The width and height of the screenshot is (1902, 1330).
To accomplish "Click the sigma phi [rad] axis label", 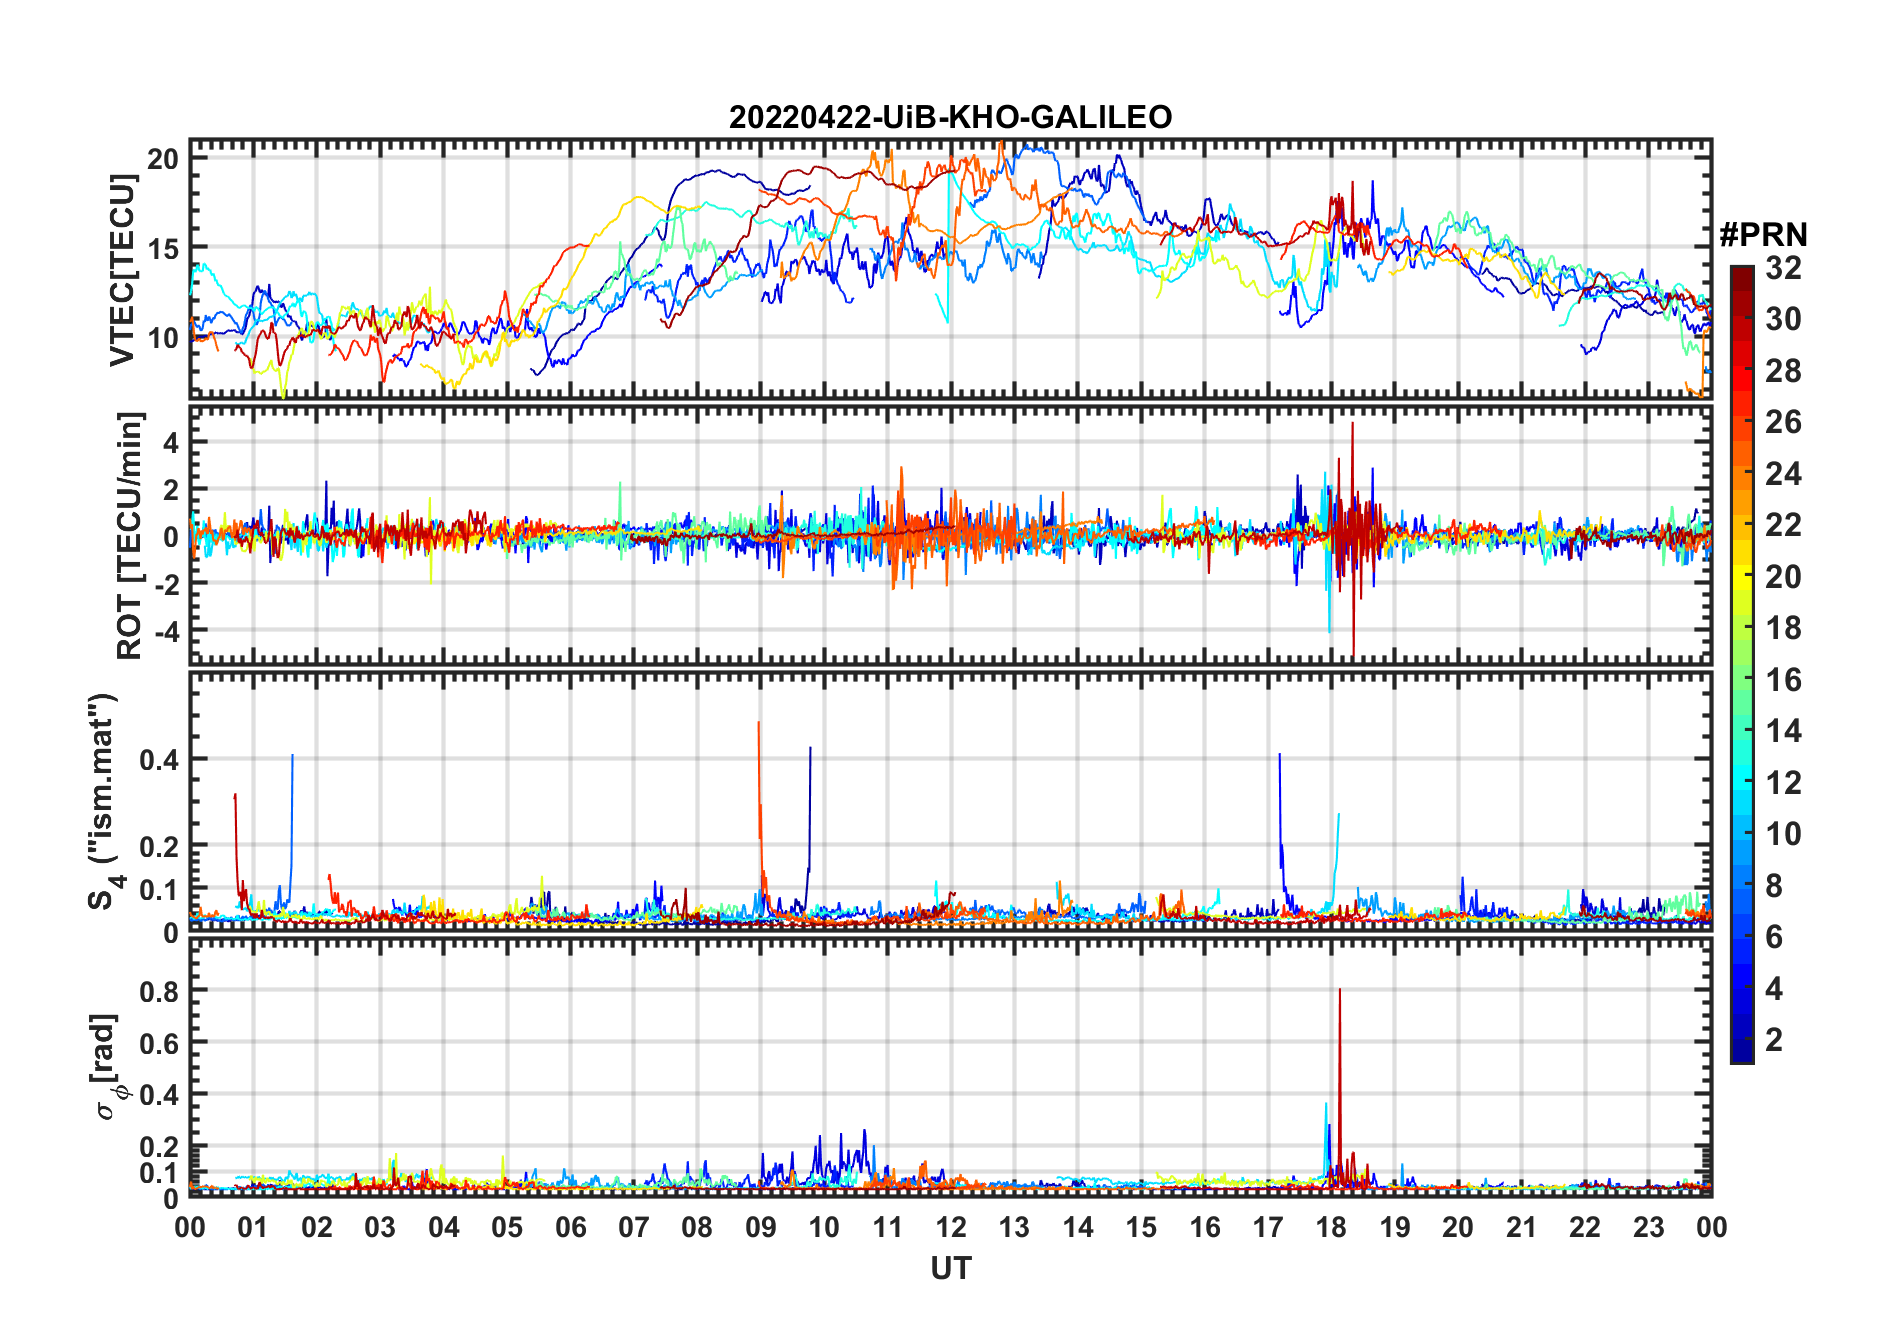I will 107,1066.
